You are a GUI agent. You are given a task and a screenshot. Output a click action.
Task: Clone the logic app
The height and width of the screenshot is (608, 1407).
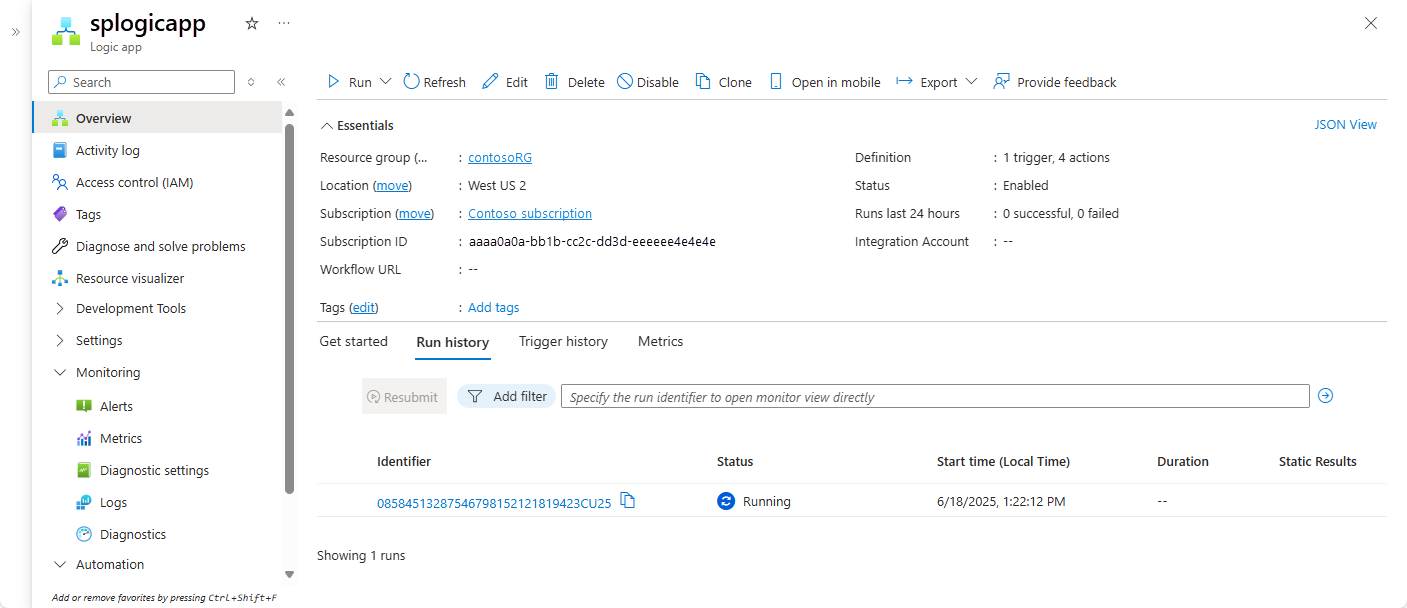click(723, 82)
